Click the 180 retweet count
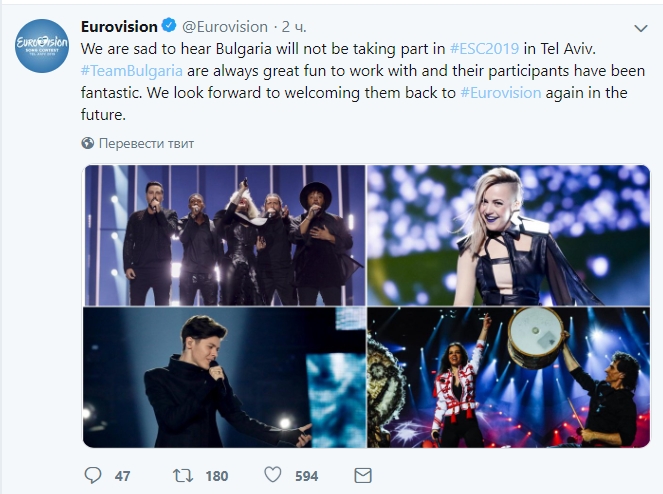 point(216,475)
